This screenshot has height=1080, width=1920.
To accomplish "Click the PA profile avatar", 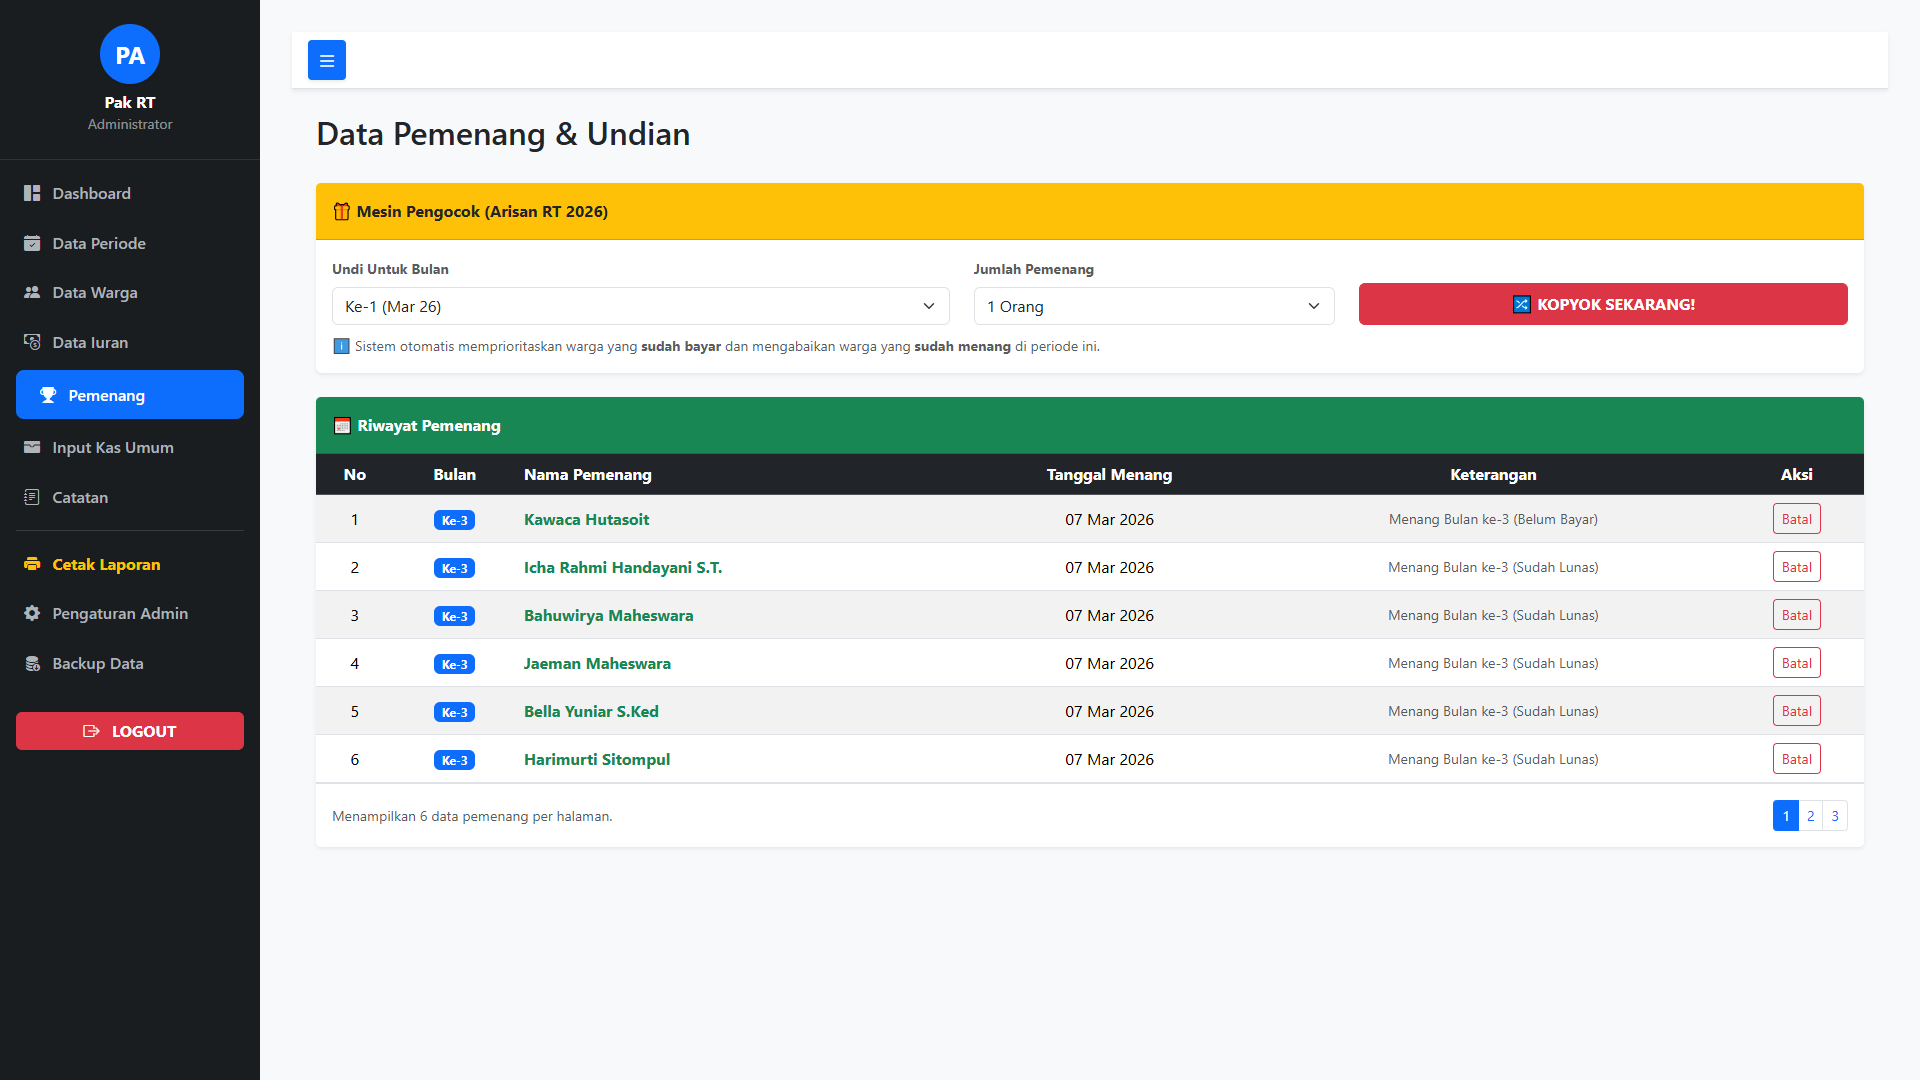I will tap(130, 55).
